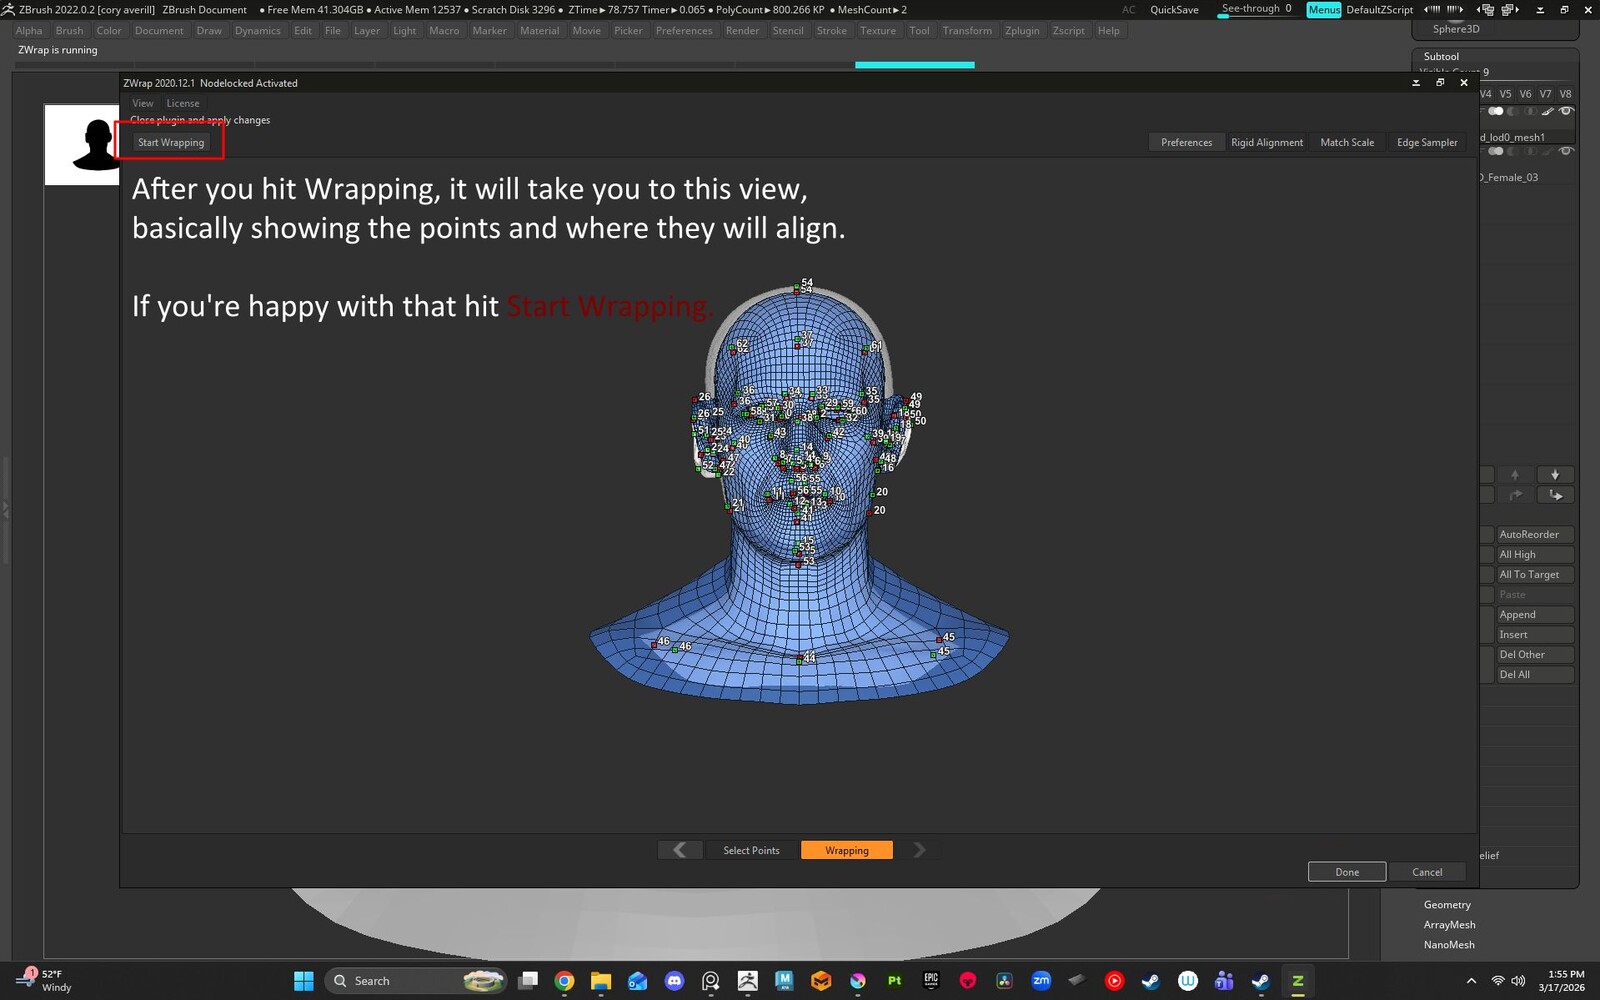Image resolution: width=1600 pixels, height=1000 pixels.
Task: Click Match Scale in ZWrap
Action: click(x=1347, y=143)
